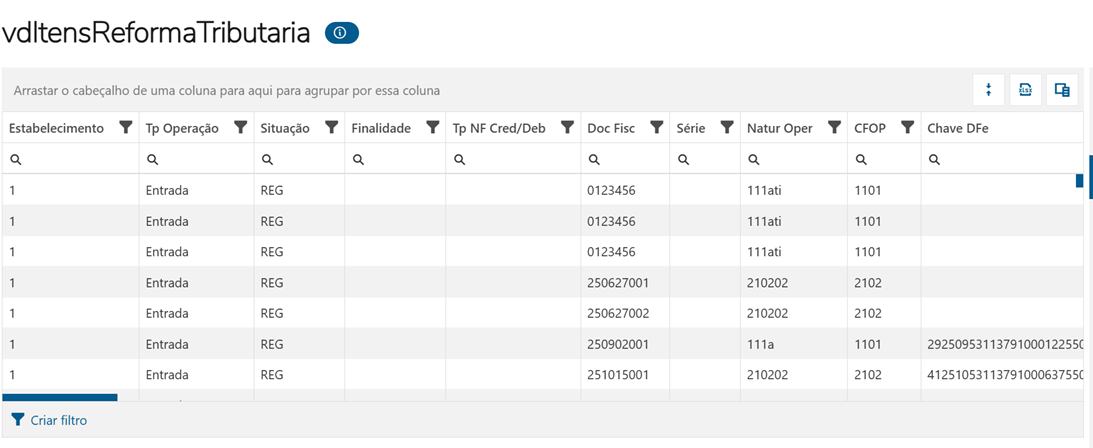Click the info icon beside vdItensReformaTributaria title
This screenshot has height=448, width=1093.
coord(341,33)
